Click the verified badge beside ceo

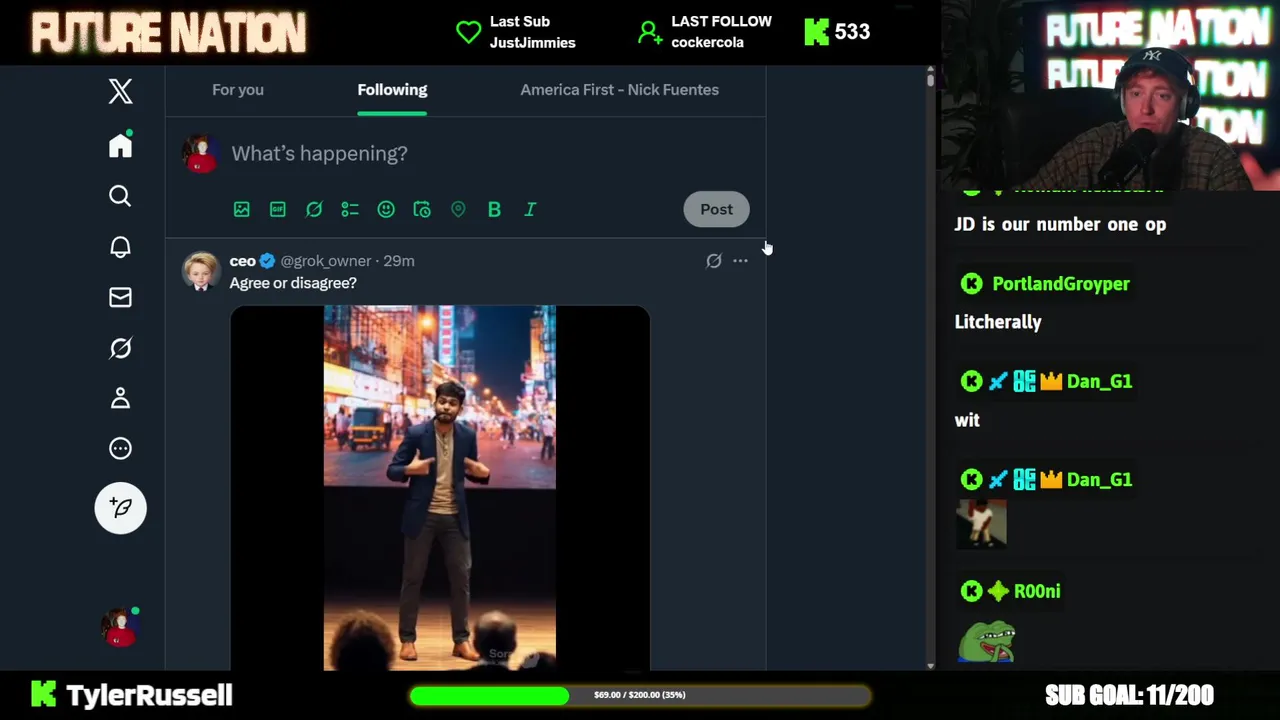click(x=267, y=261)
